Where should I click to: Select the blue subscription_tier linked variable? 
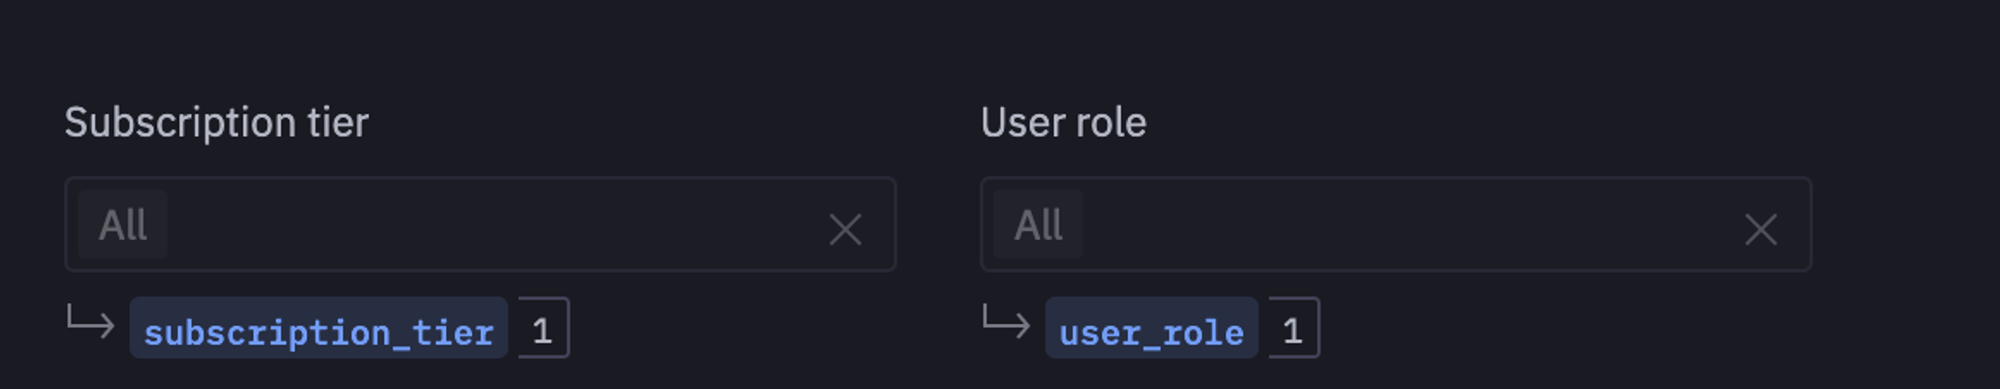click(318, 328)
